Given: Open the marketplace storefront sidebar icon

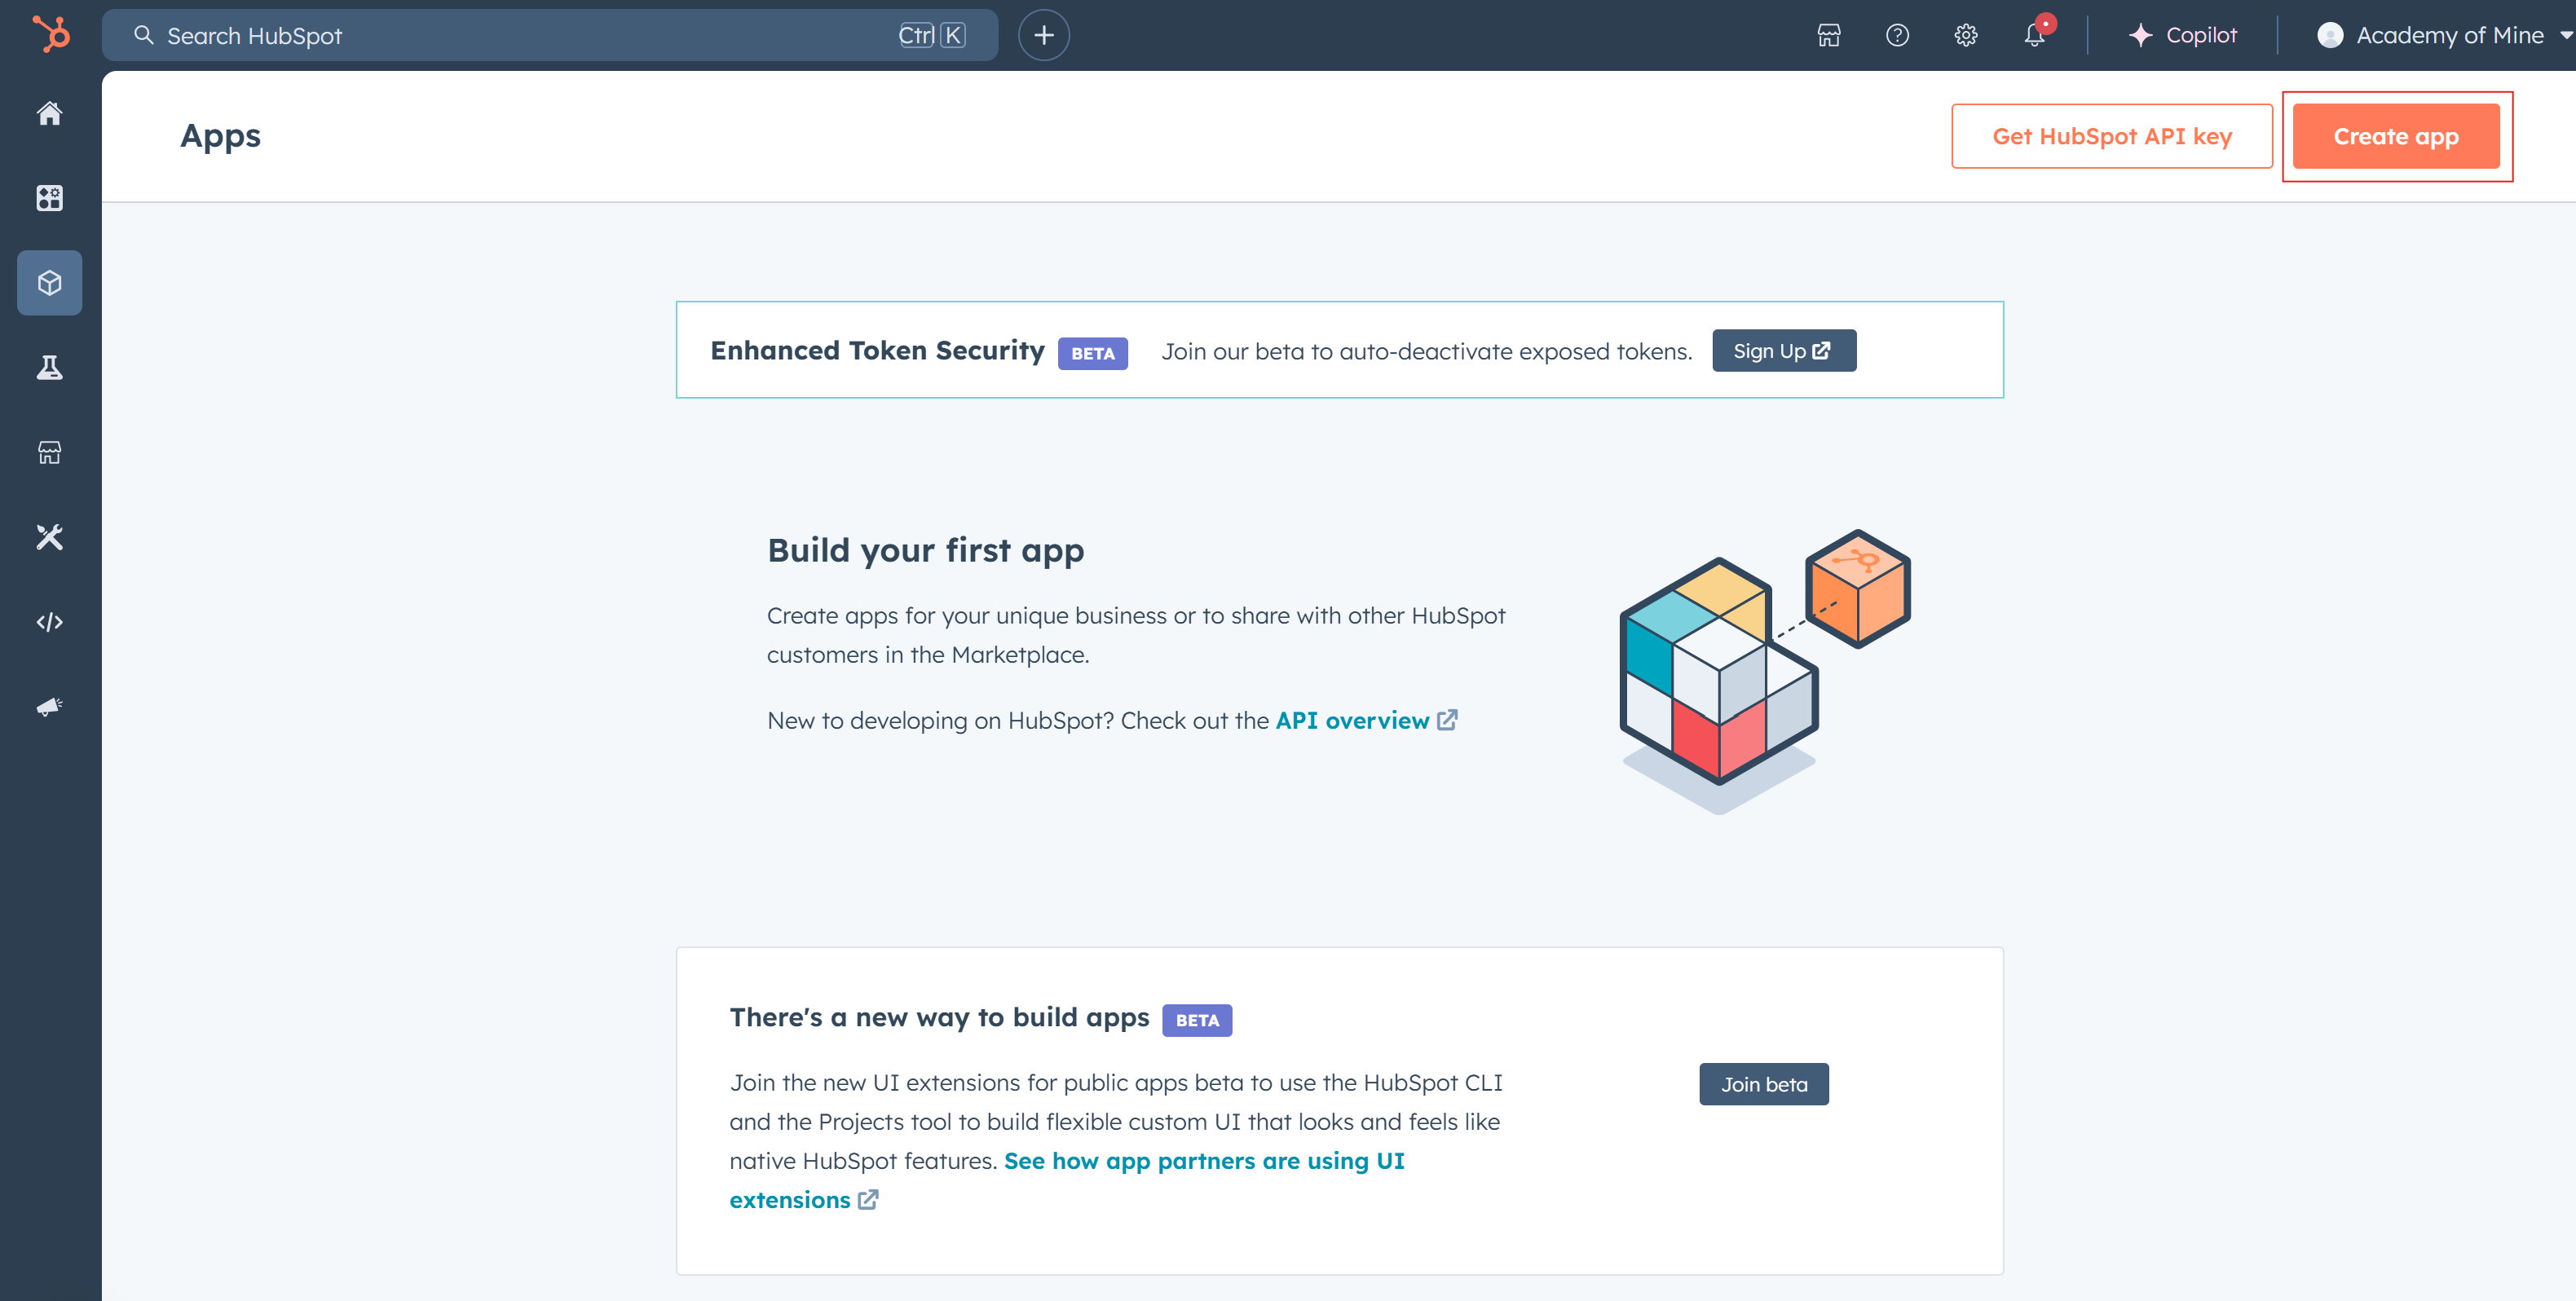Looking at the screenshot, I should coord(49,453).
